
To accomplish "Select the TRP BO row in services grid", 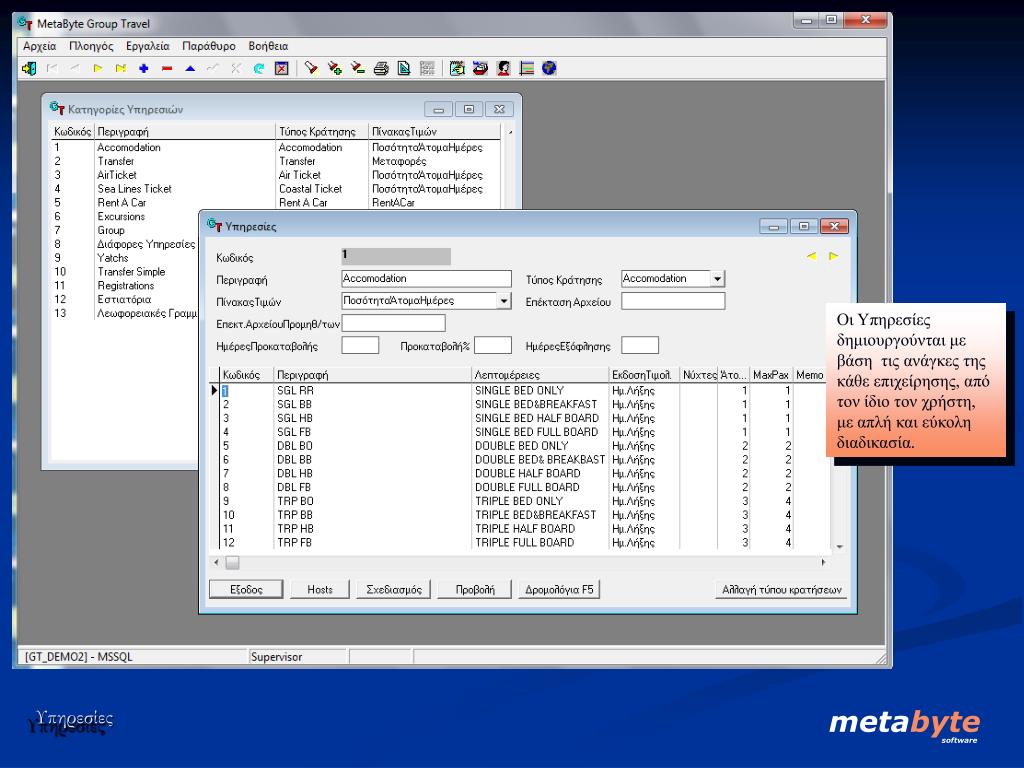I will coord(520,502).
